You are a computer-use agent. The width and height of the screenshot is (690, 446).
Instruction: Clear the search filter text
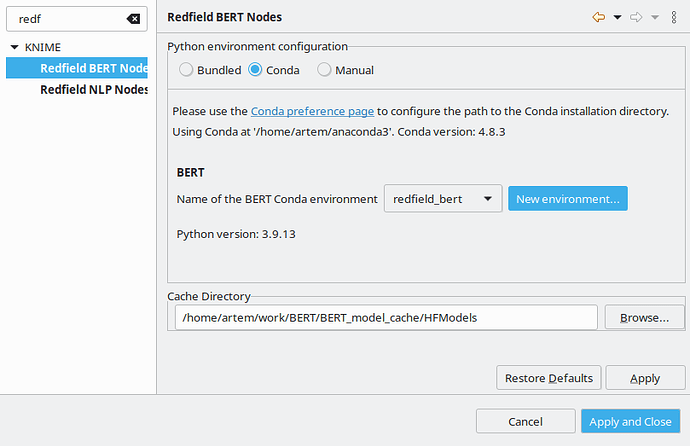tap(133, 19)
